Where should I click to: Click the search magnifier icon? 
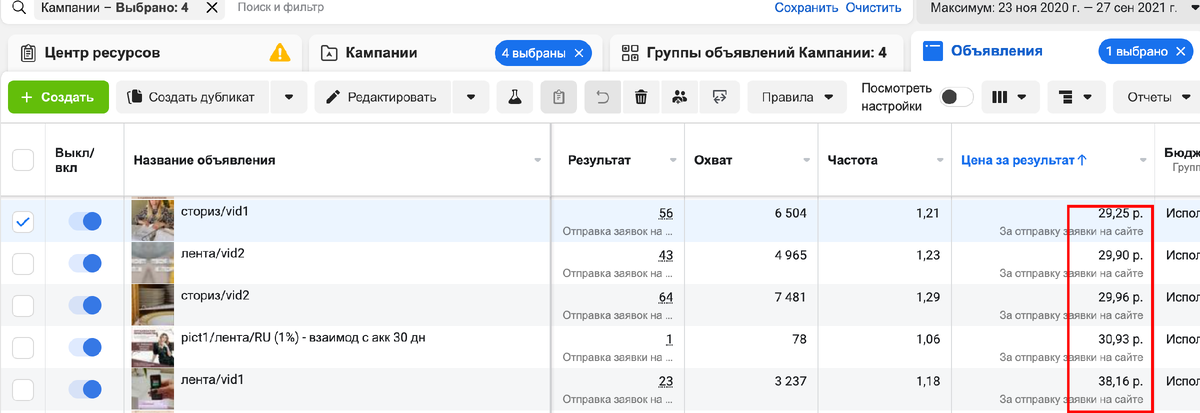click(17, 8)
